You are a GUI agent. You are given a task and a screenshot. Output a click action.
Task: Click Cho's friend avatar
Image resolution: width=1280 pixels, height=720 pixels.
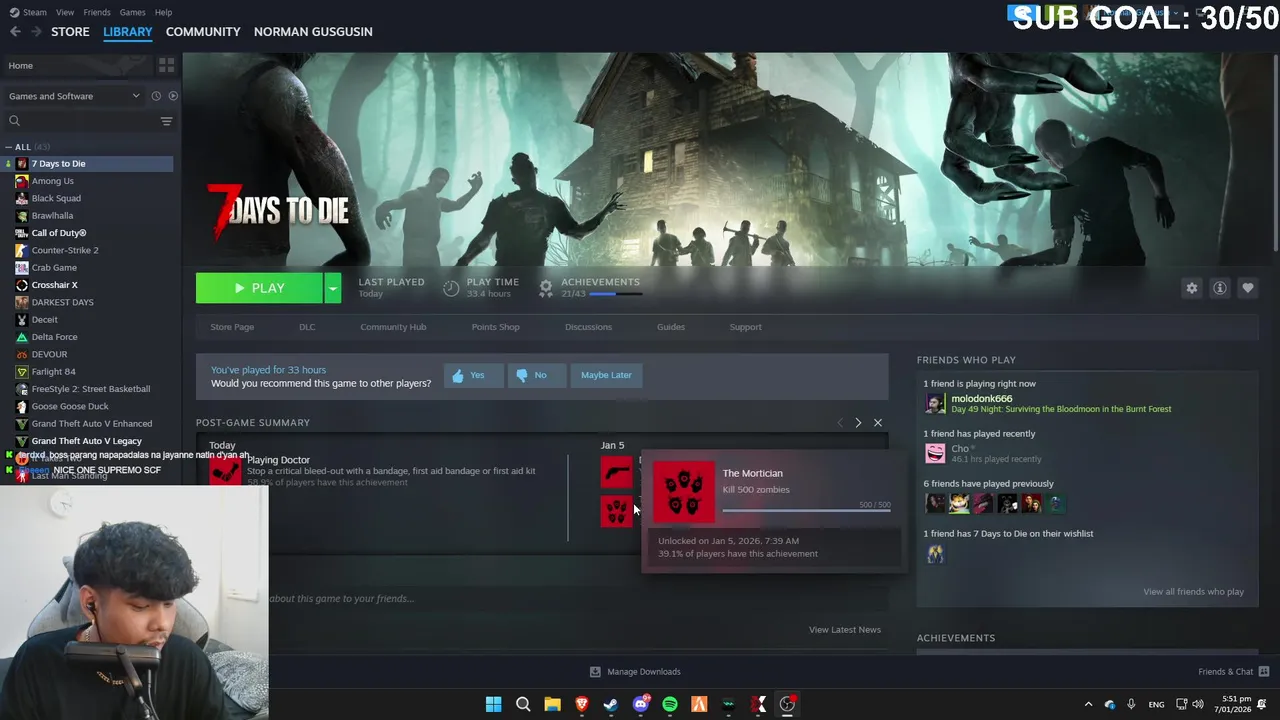pos(935,453)
